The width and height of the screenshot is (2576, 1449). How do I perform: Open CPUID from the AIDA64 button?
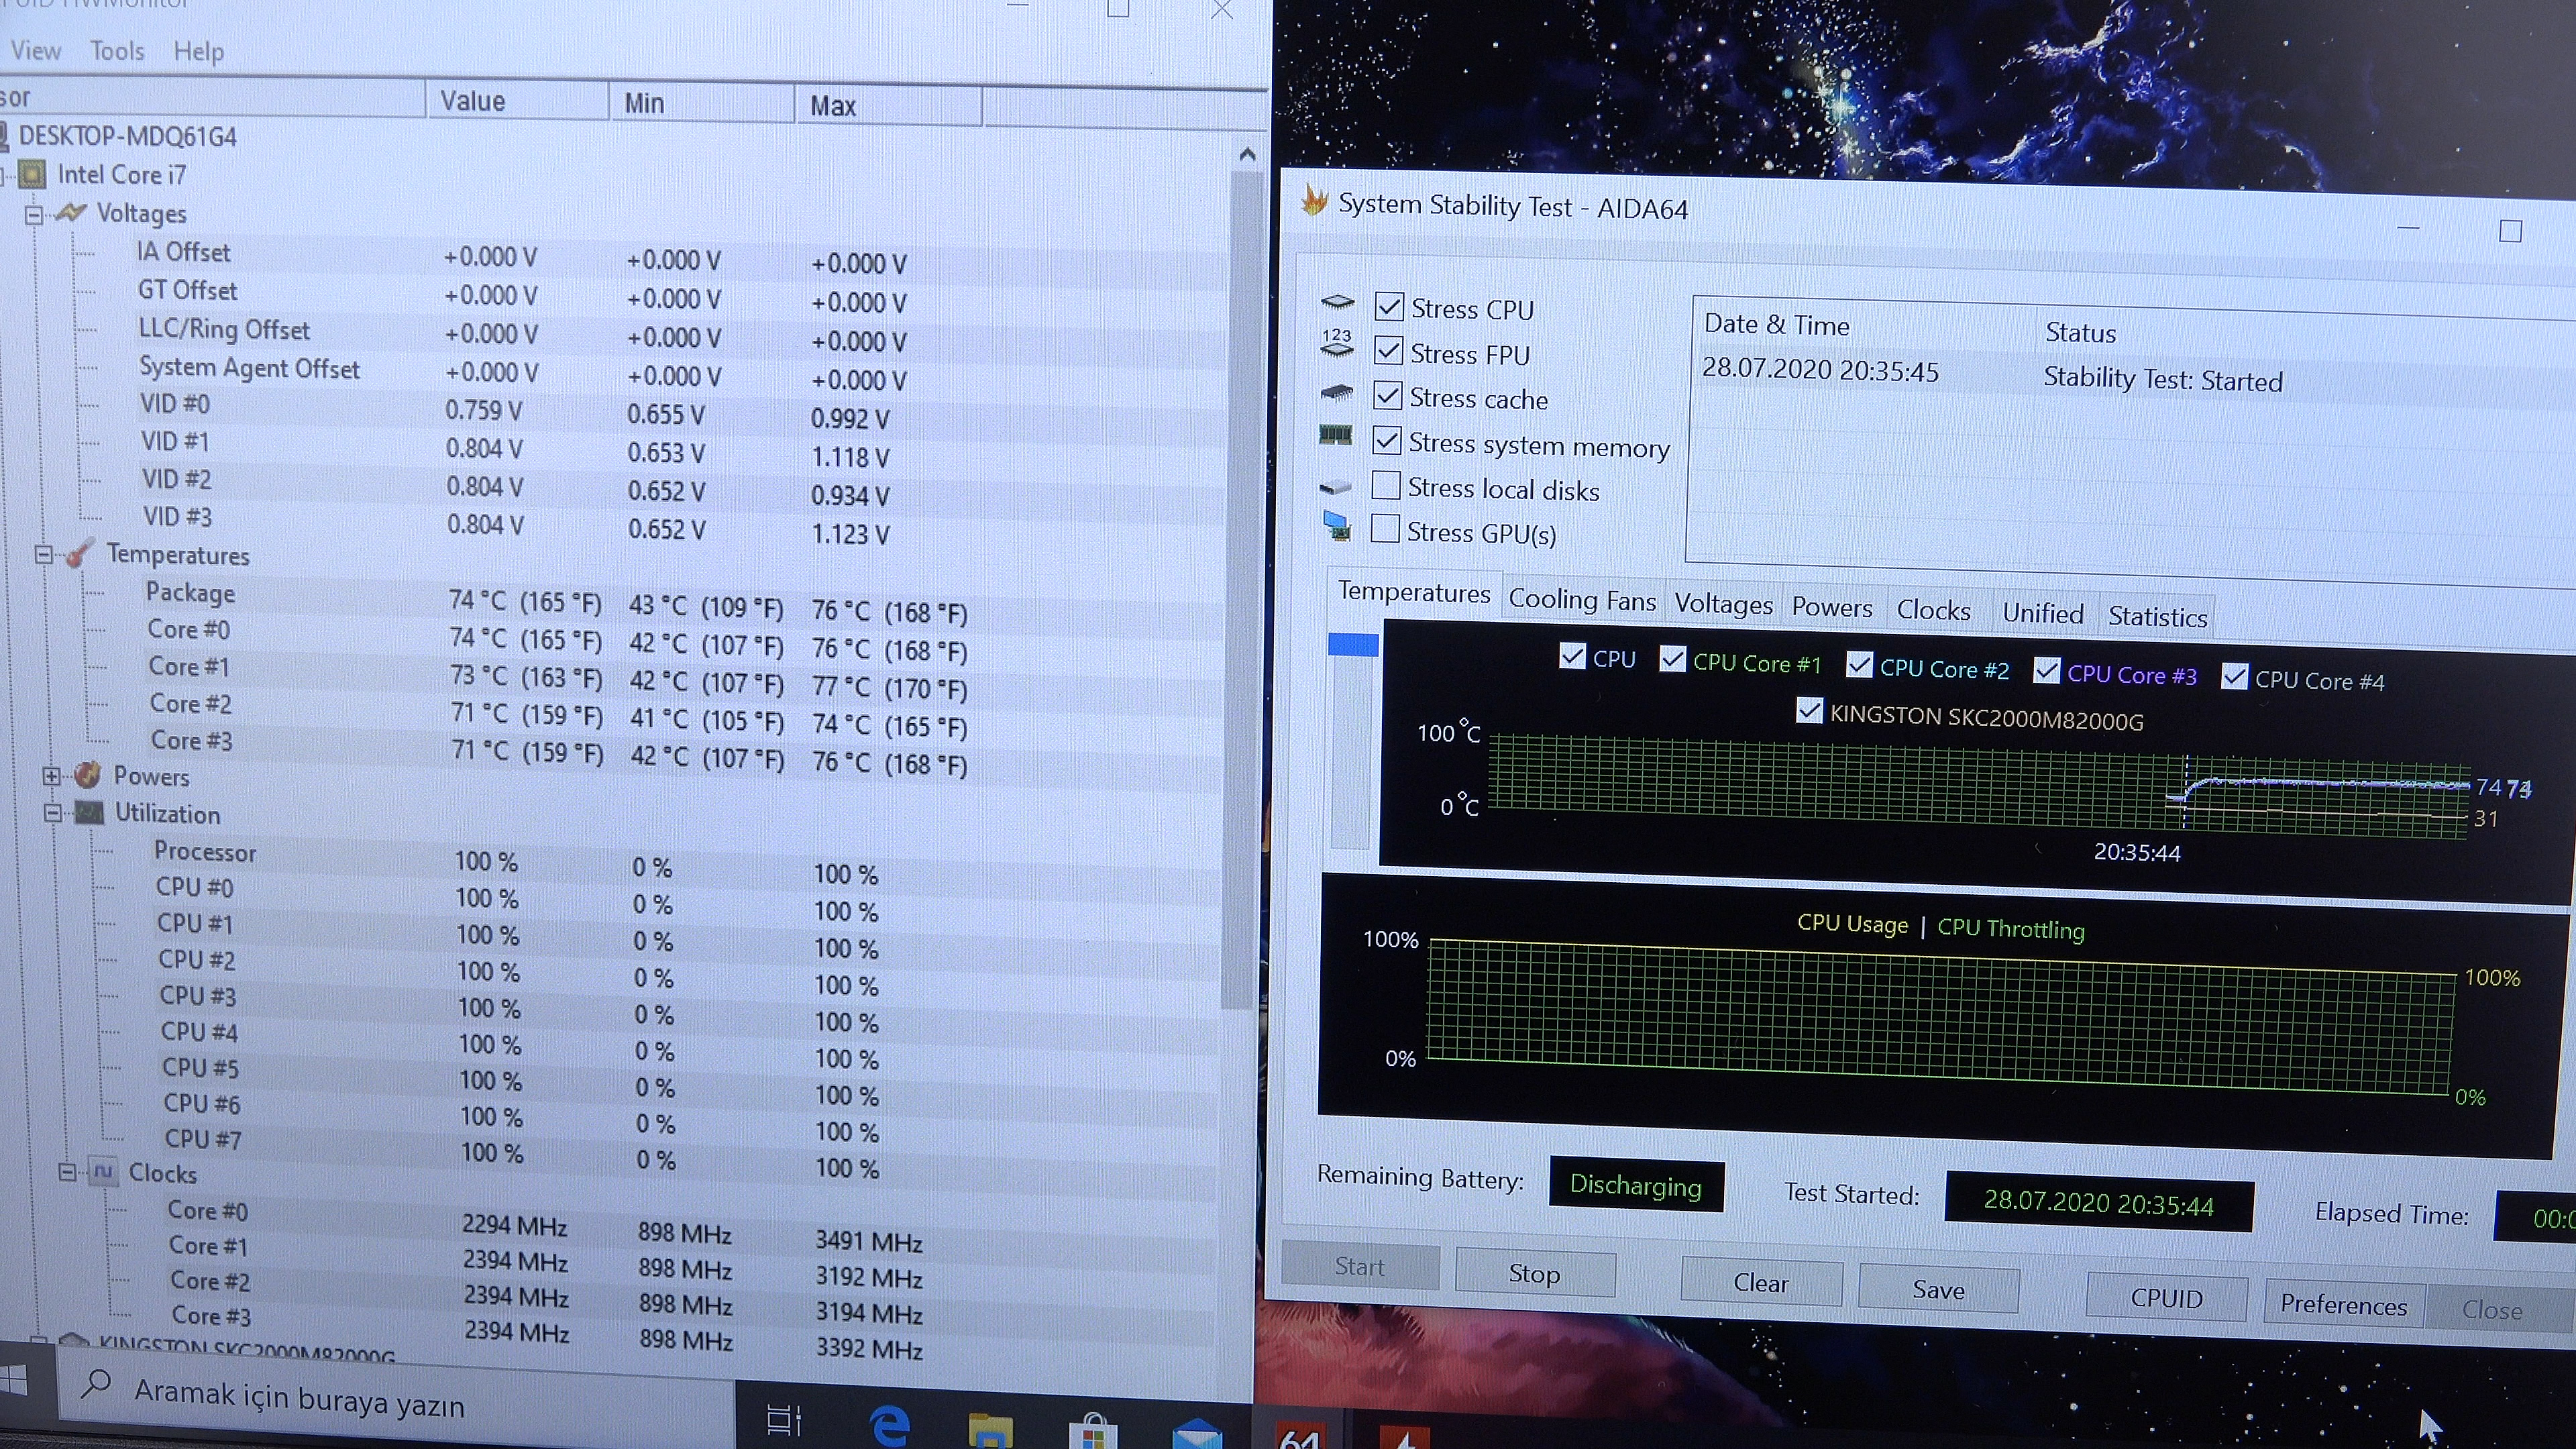[2167, 1297]
